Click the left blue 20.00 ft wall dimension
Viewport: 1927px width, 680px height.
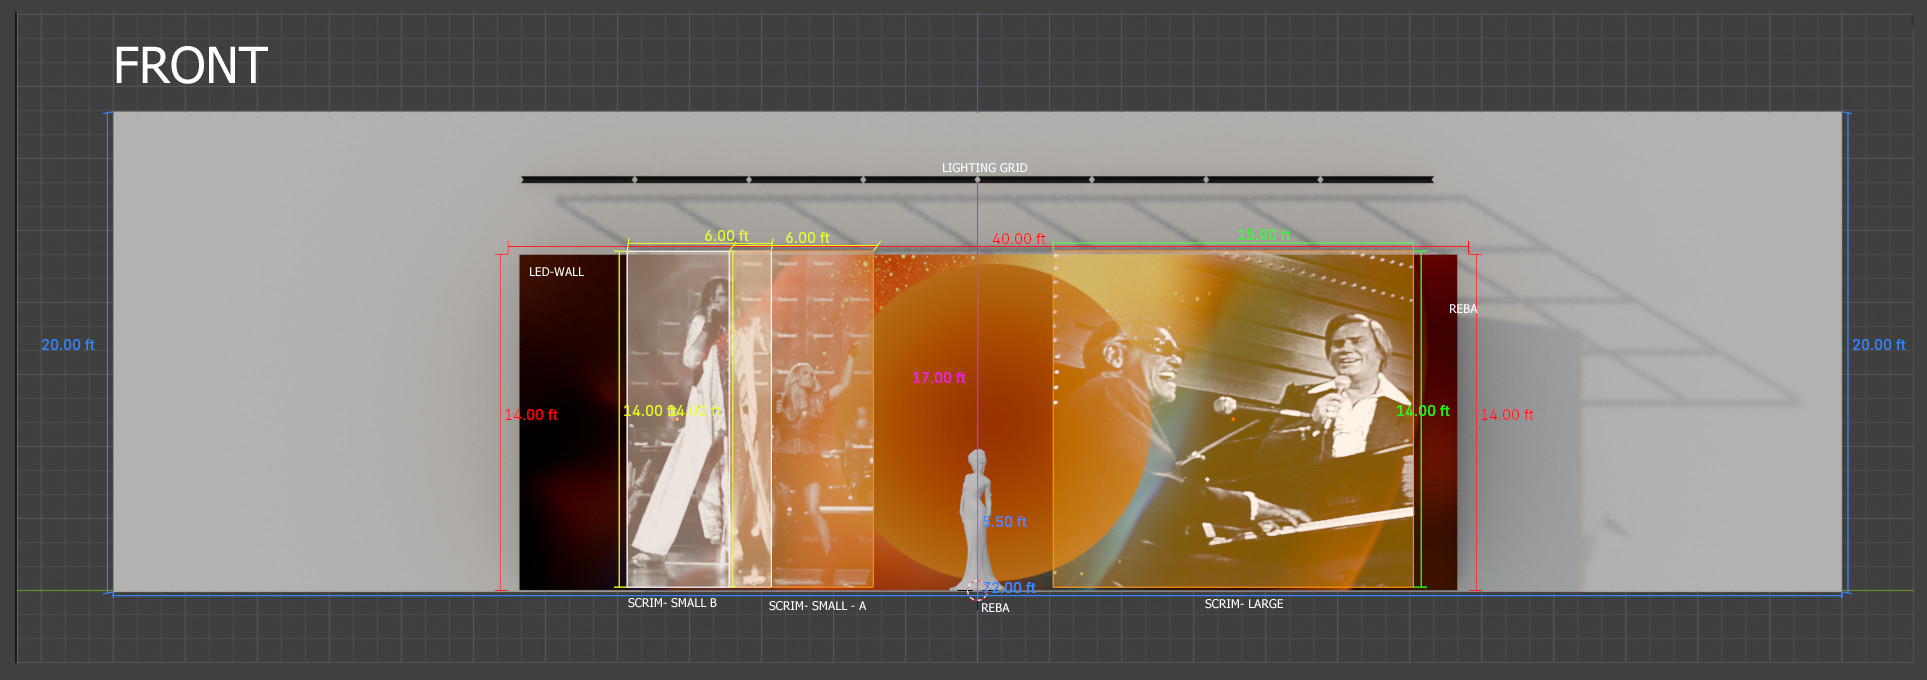pos(68,345)
